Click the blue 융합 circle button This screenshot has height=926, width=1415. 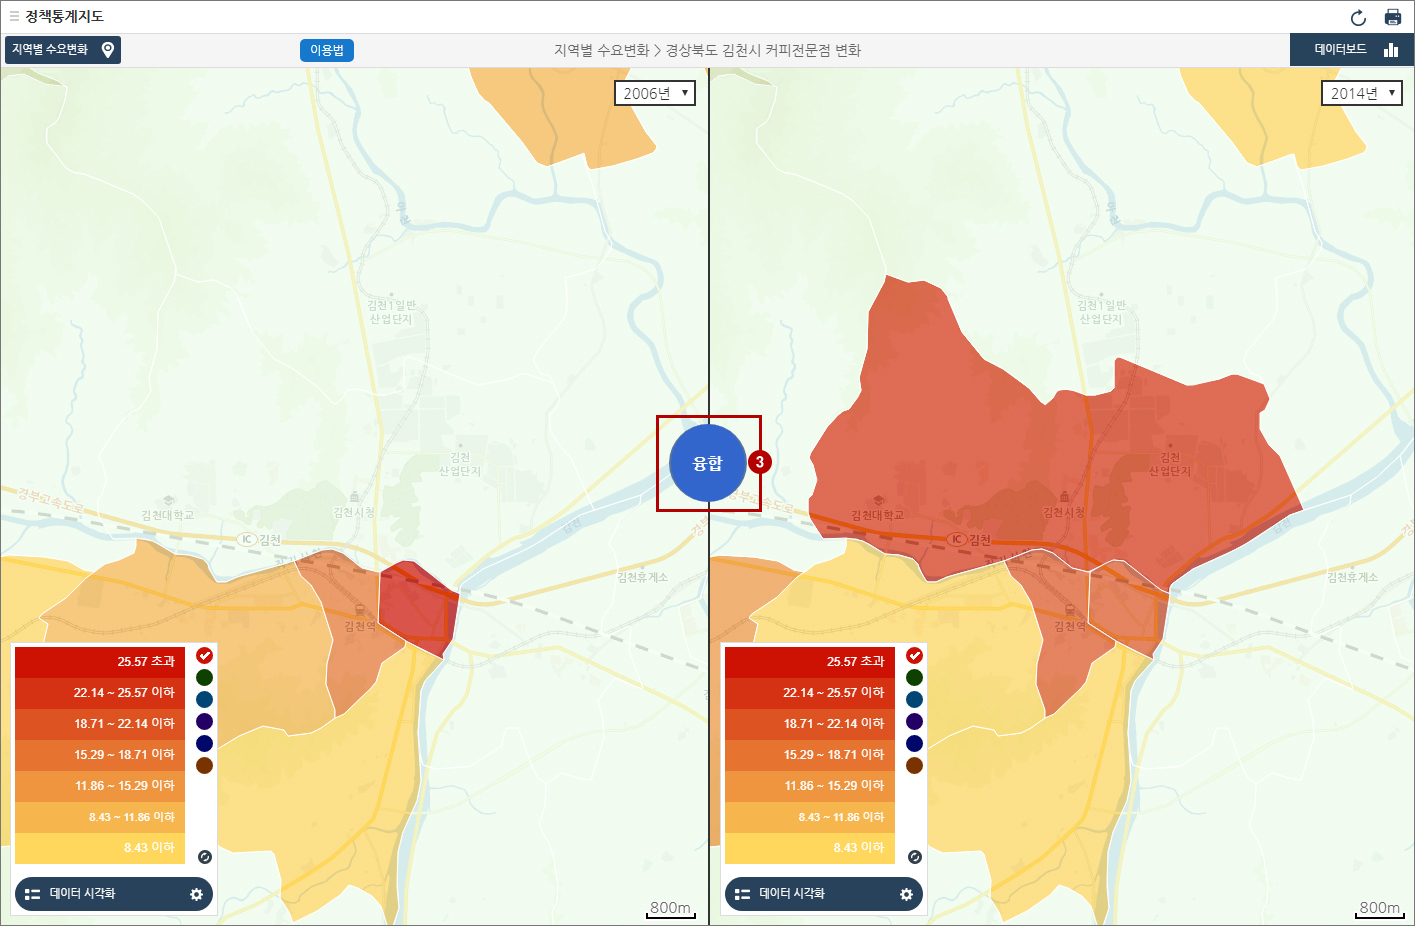click(708, 463)
